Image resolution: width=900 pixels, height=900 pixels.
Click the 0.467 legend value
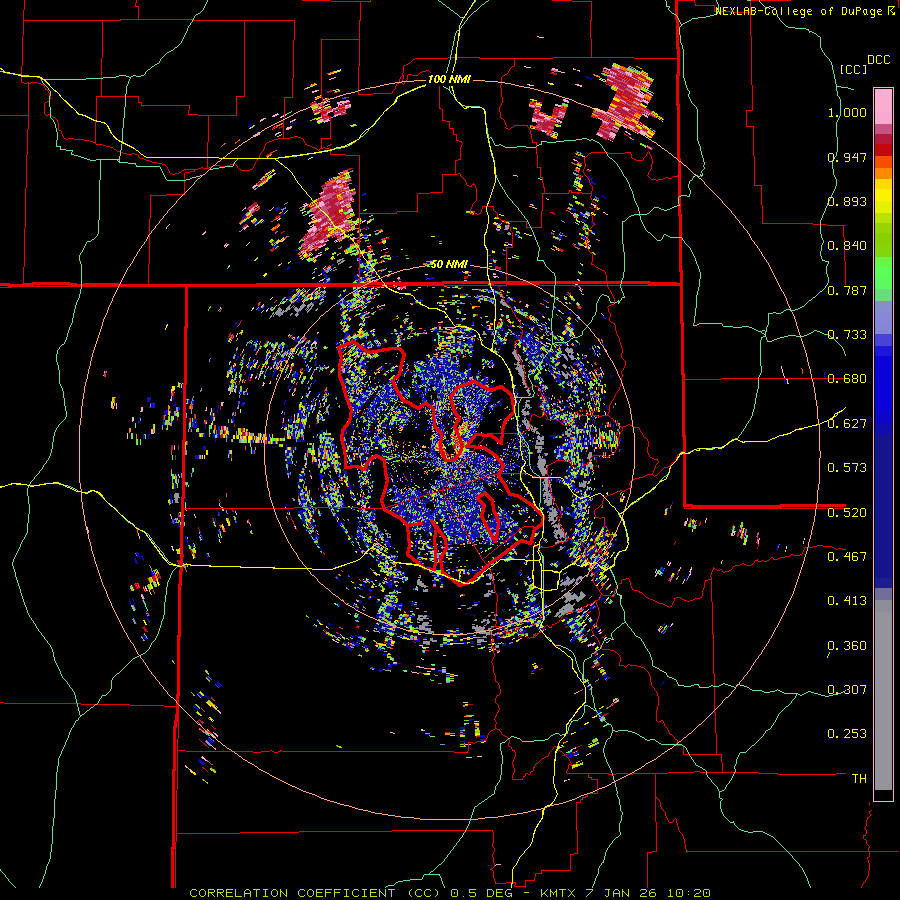847,556
